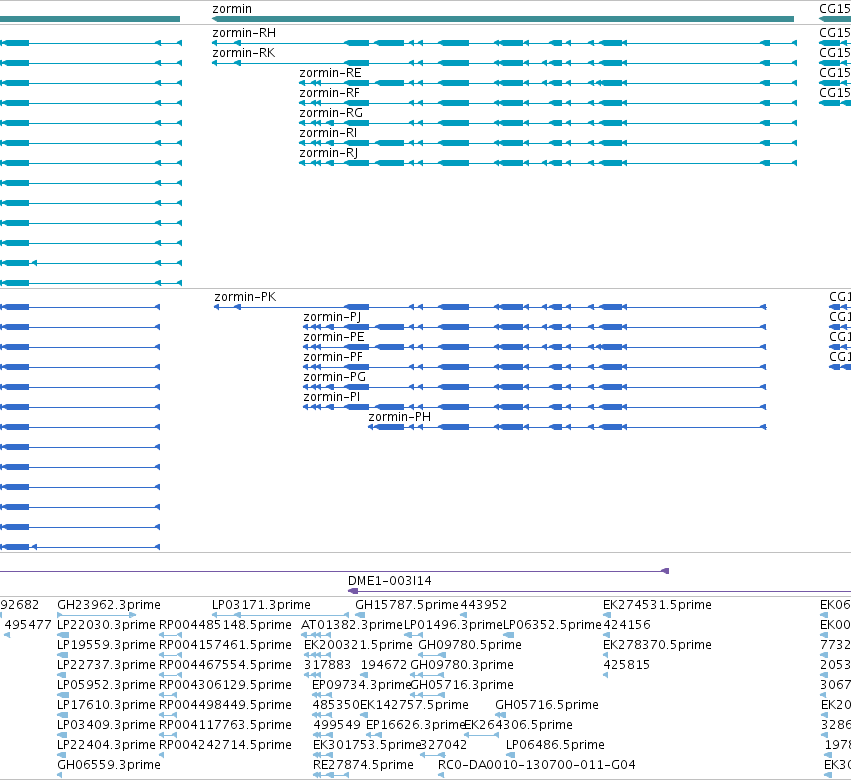851x780 pixels.
Task: Click the EK142757.5prime EST label
Action: pos(414,705)
